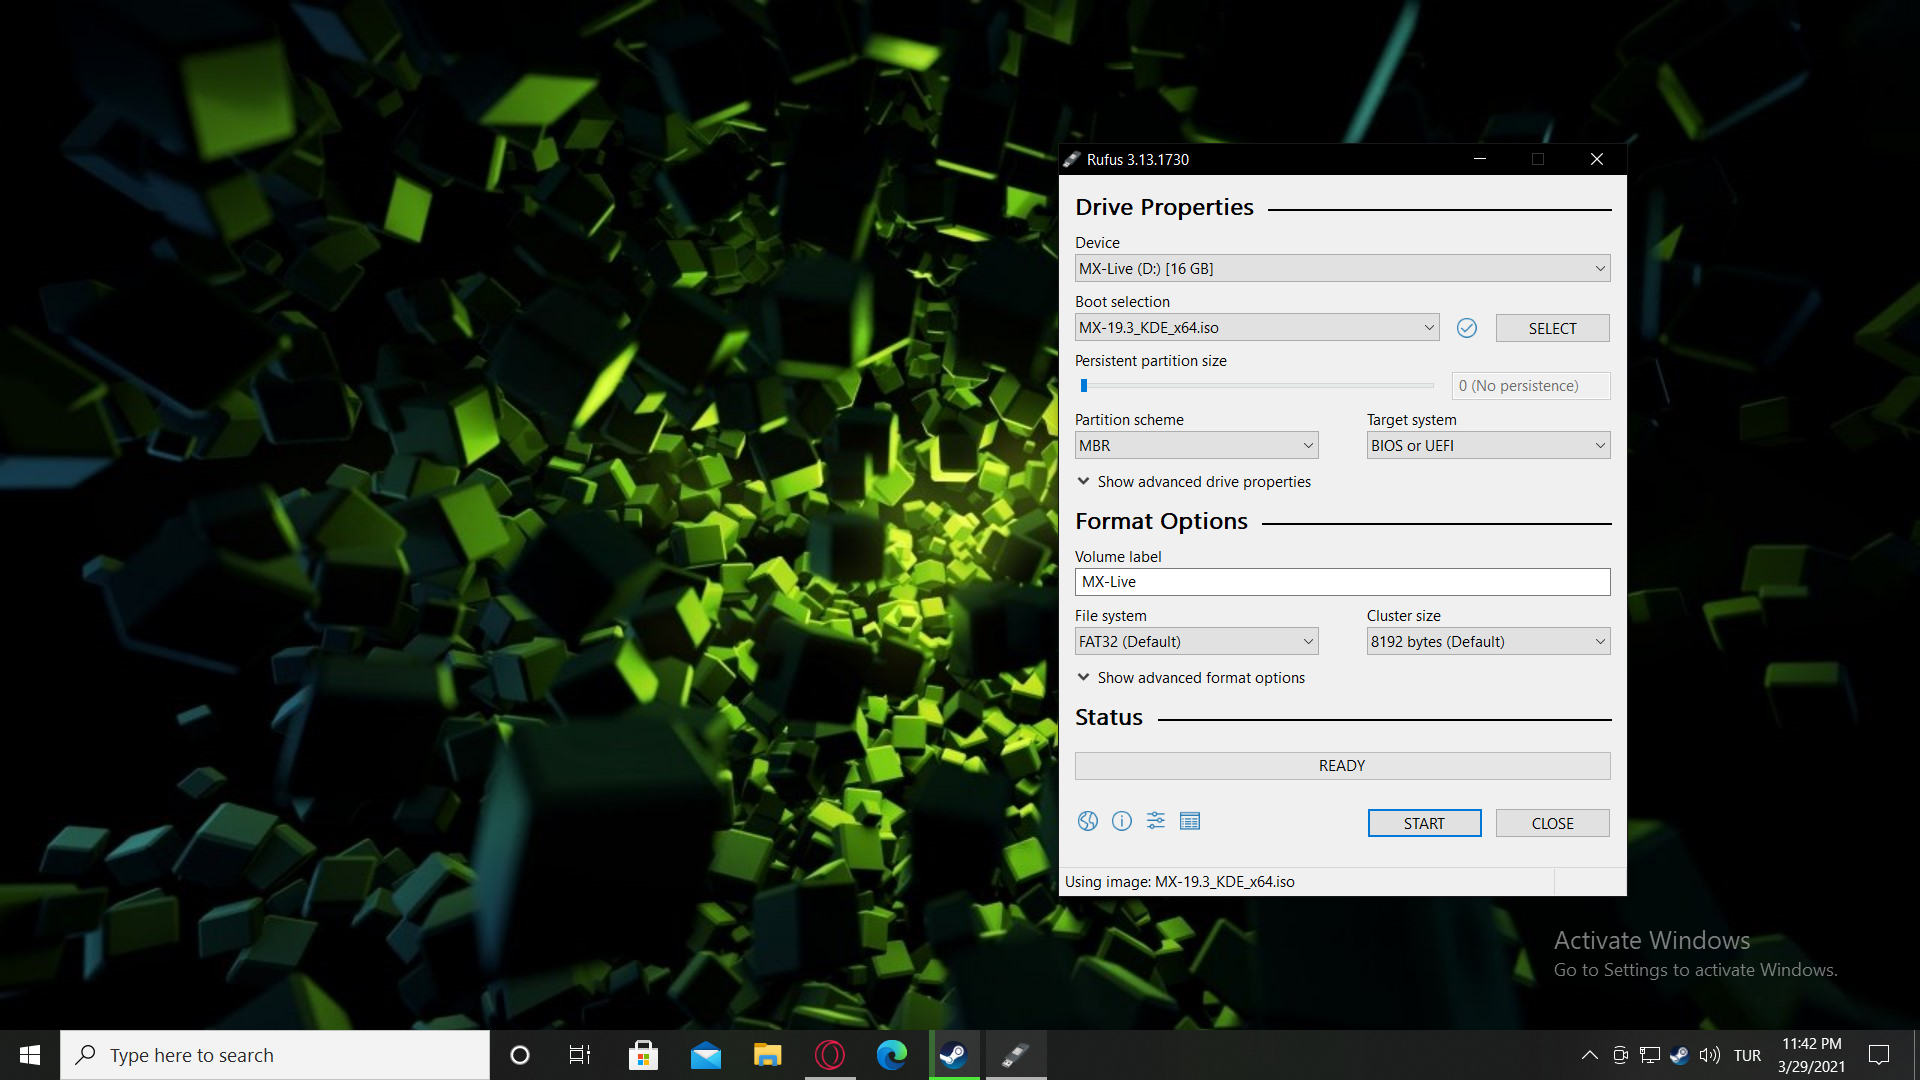1920x1080 pixels.
Task: Expand Show advanced drive properties
Action: pyautogui.click(x=1194, y=482)
